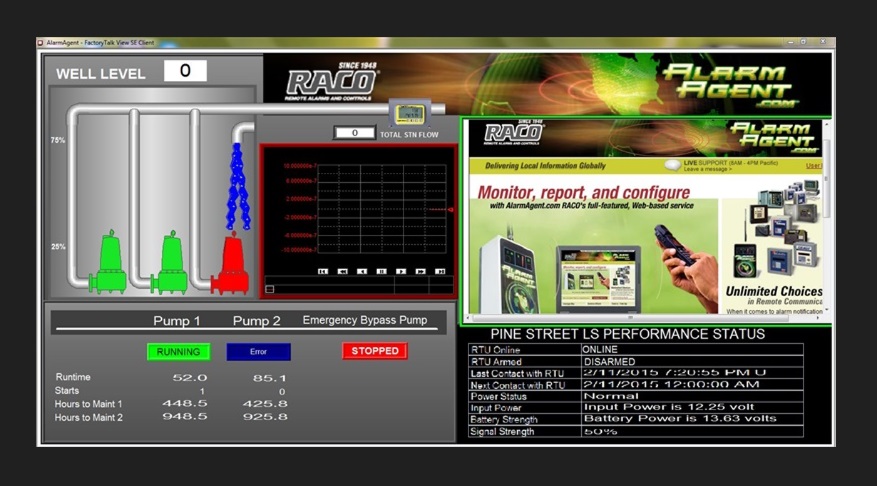Click Emergency Bypass Pump STOPPED button
The height and width of the screenshot is (486, 877).
tap(375, 351)
